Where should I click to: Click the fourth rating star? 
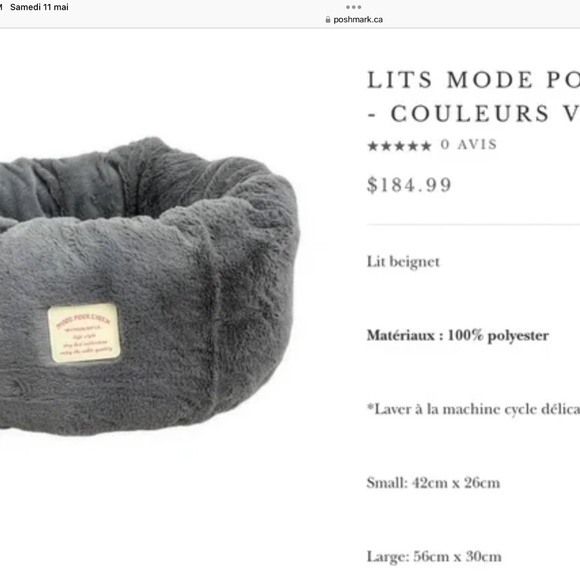coord(413,146)
